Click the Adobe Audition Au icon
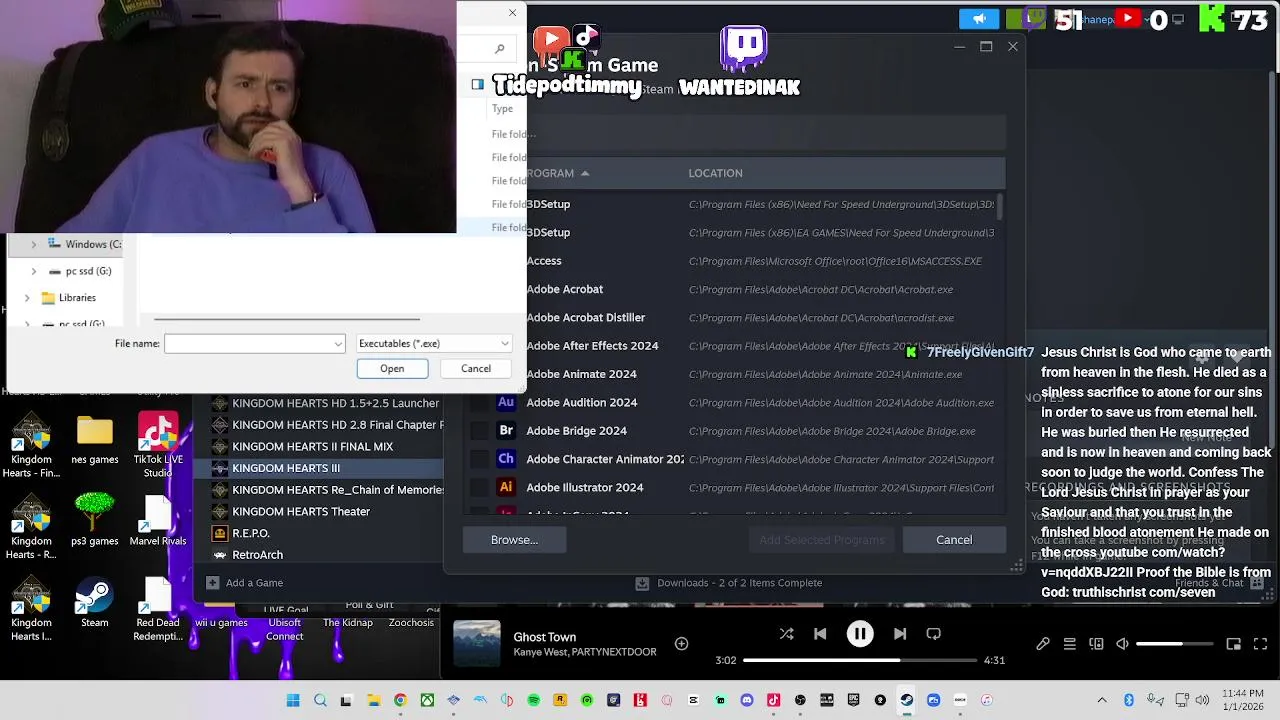1280x720 pixels. tap(506, 402)
